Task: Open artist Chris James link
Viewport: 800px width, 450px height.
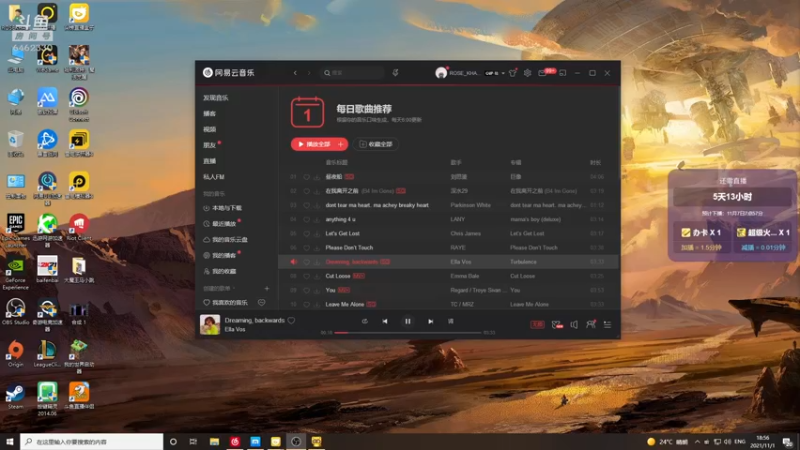Action: tap(465, 234)
